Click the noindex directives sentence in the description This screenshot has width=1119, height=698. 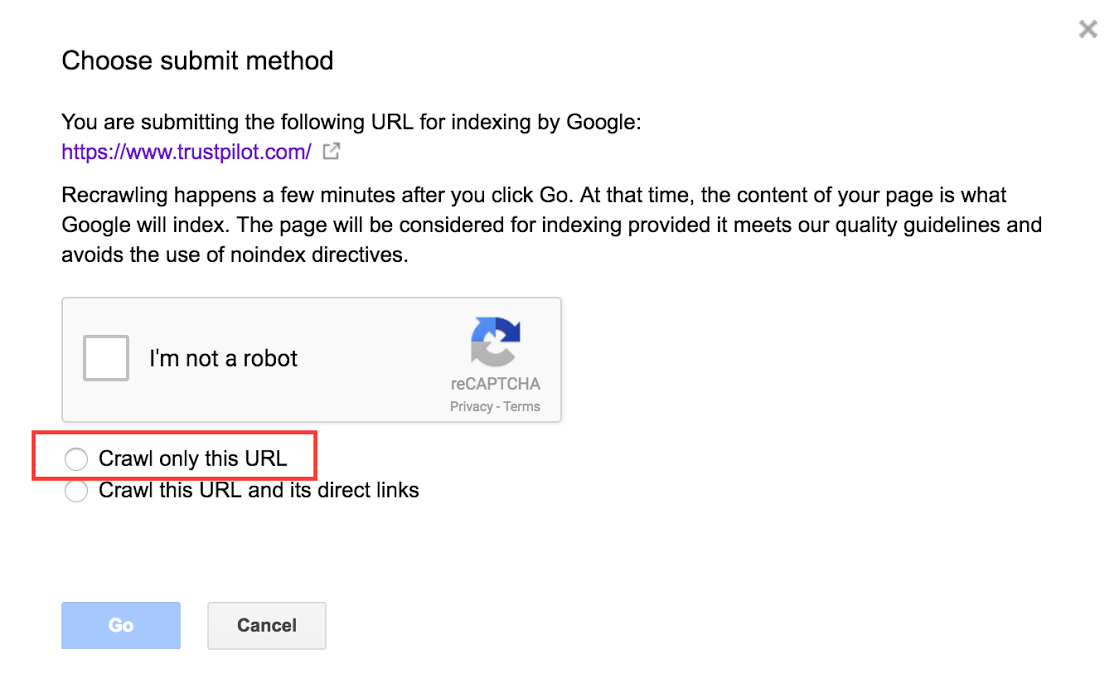(x=235, y=255)
